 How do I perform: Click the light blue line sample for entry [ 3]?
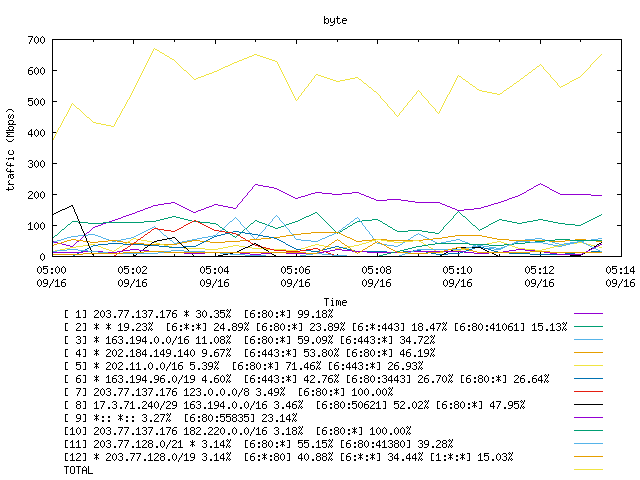click(588, 340)
